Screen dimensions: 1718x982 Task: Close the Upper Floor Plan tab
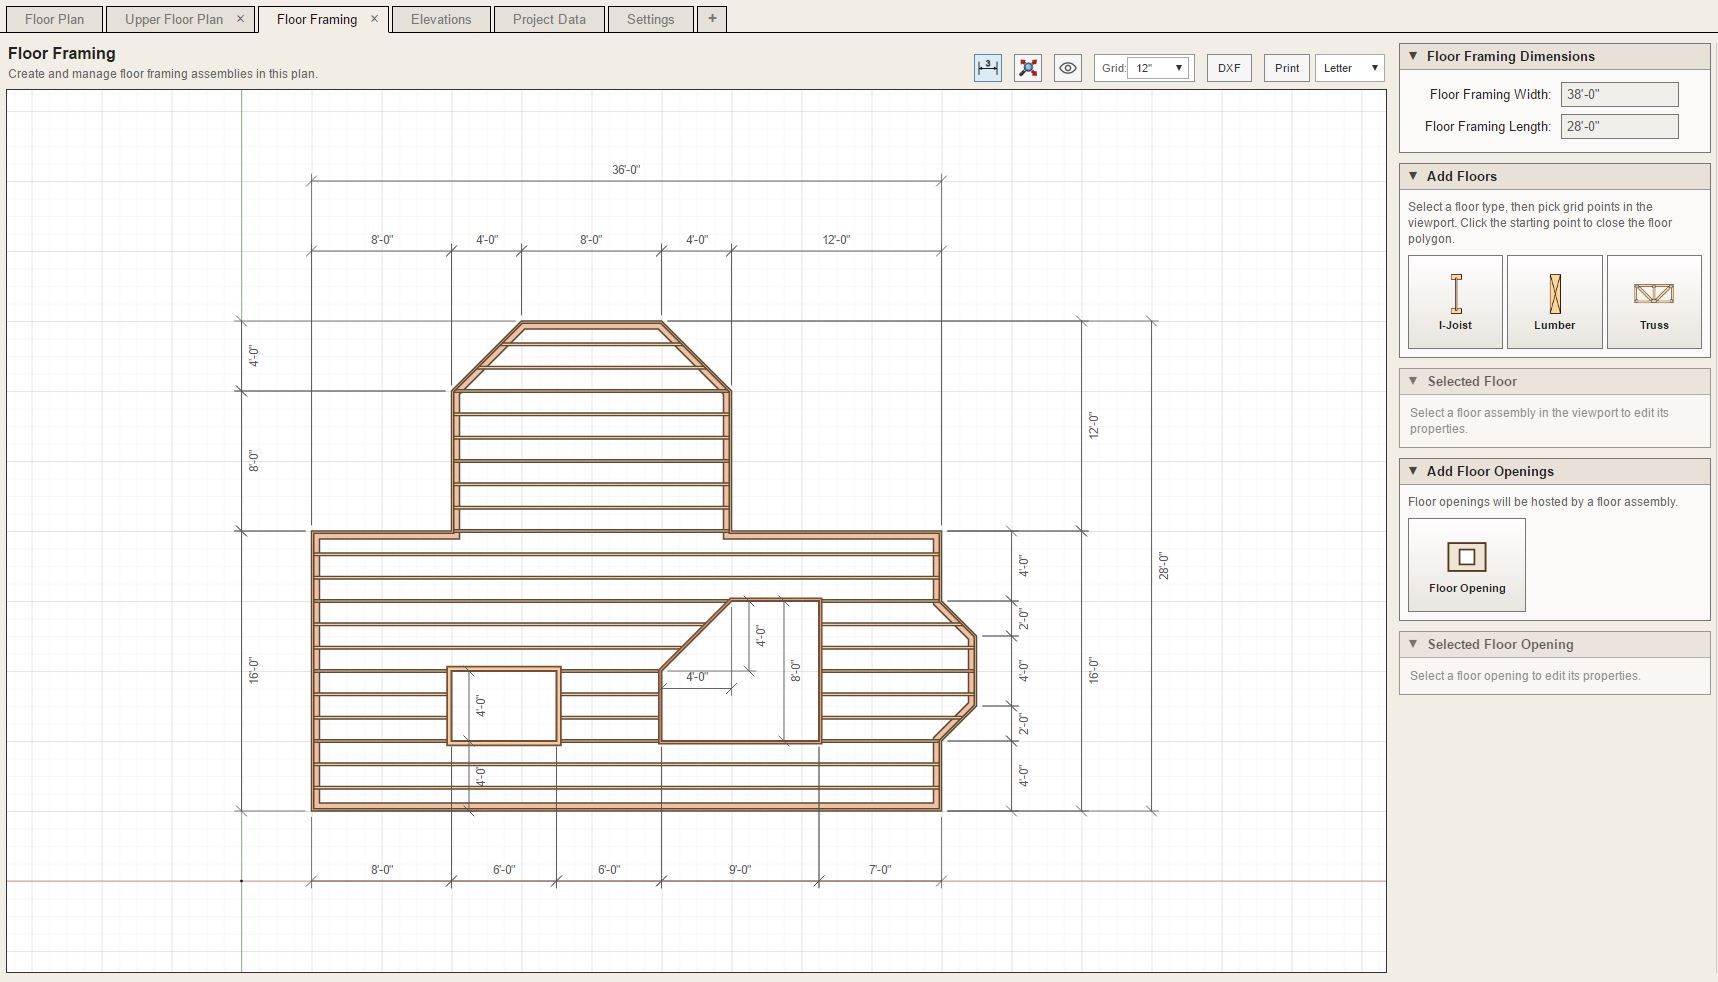[x=240, y=19]
